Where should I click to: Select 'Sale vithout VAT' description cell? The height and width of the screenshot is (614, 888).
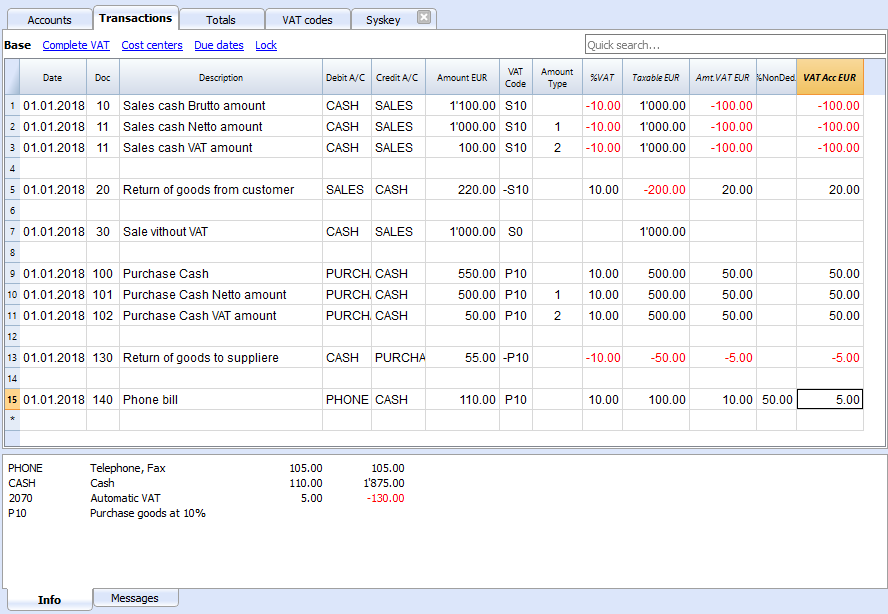(x=221, y=232)
